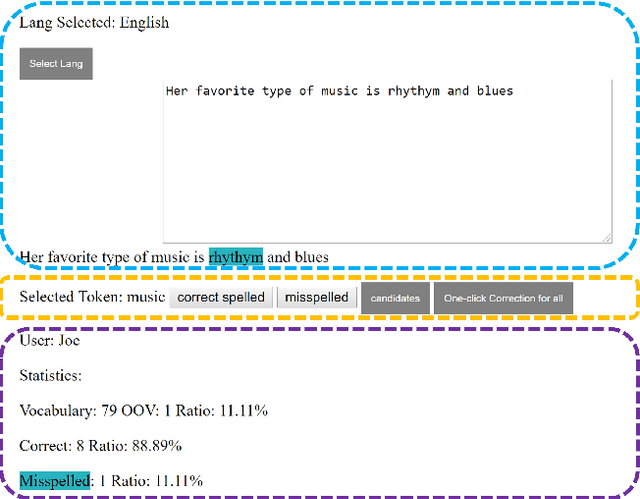Show candidates for the selected token
This screenshot has width=640, height=499.
(395, 298)
